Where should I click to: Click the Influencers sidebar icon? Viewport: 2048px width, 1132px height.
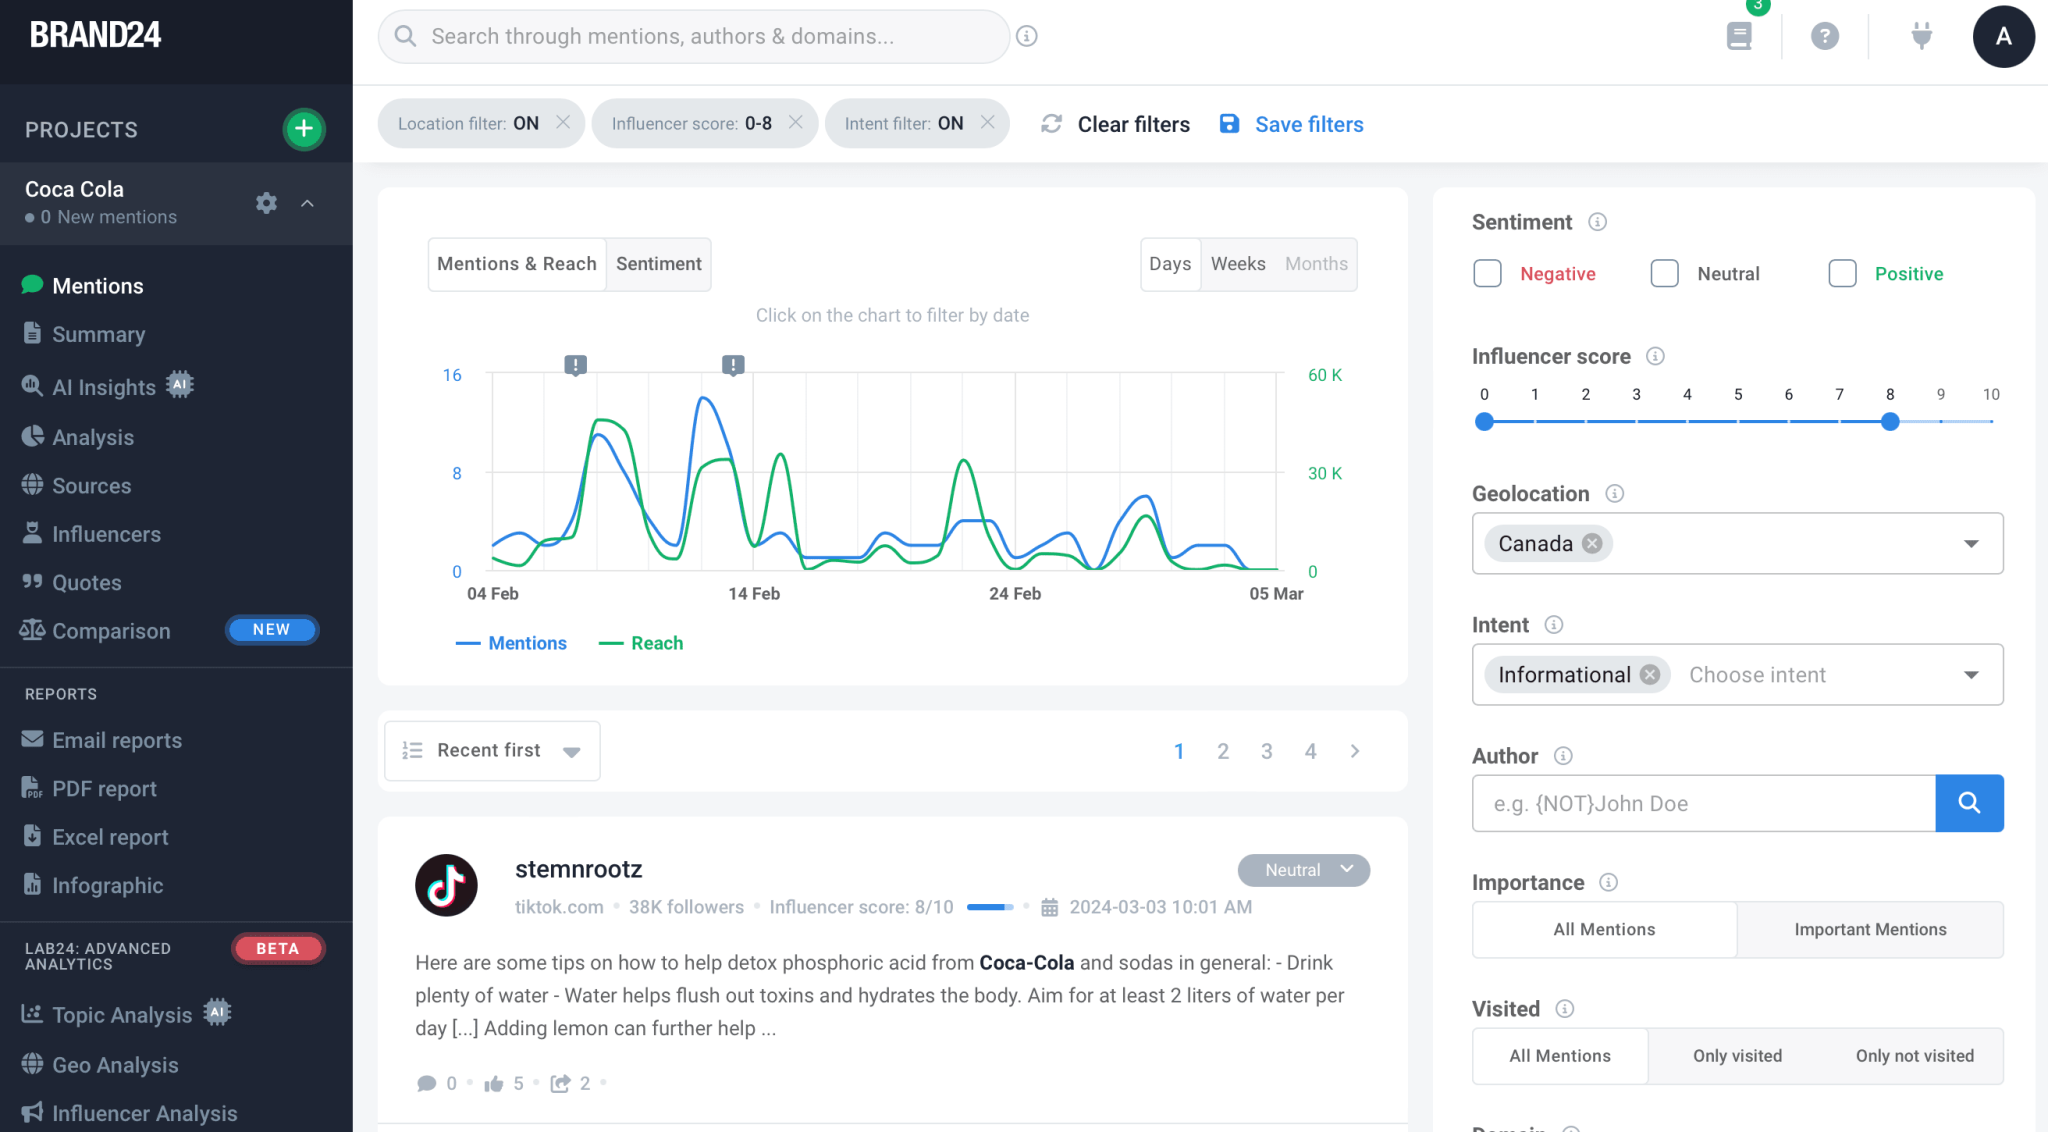[x=33, y=533]
